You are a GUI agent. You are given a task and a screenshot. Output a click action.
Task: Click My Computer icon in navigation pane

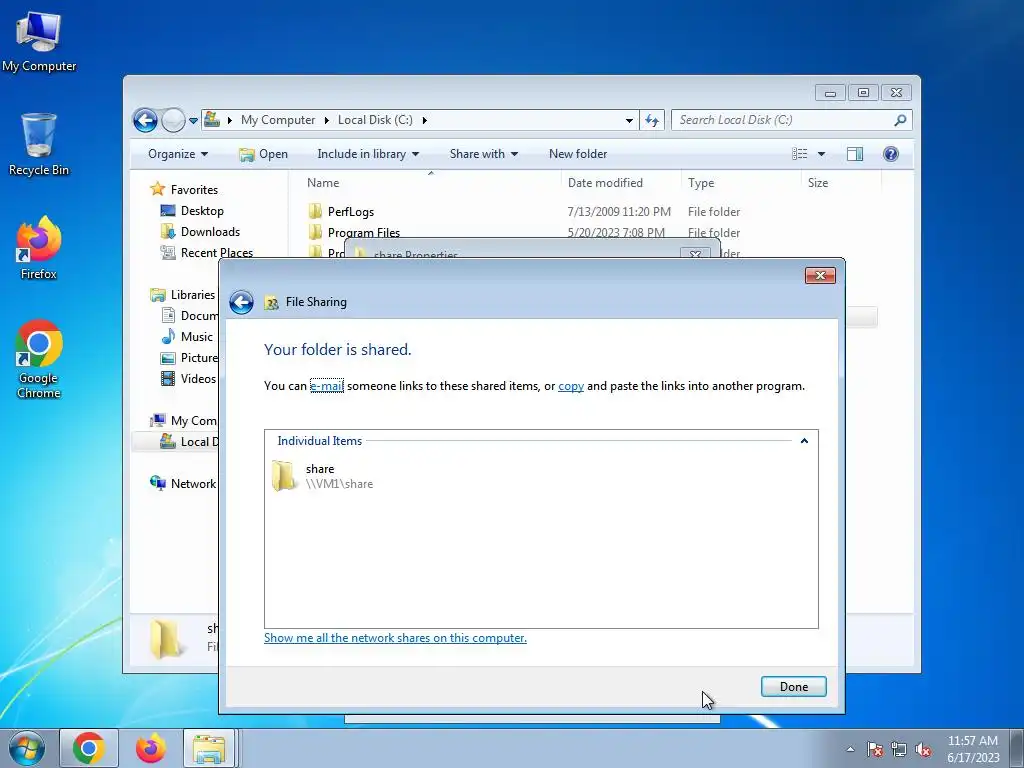click(x=157, y=420)
